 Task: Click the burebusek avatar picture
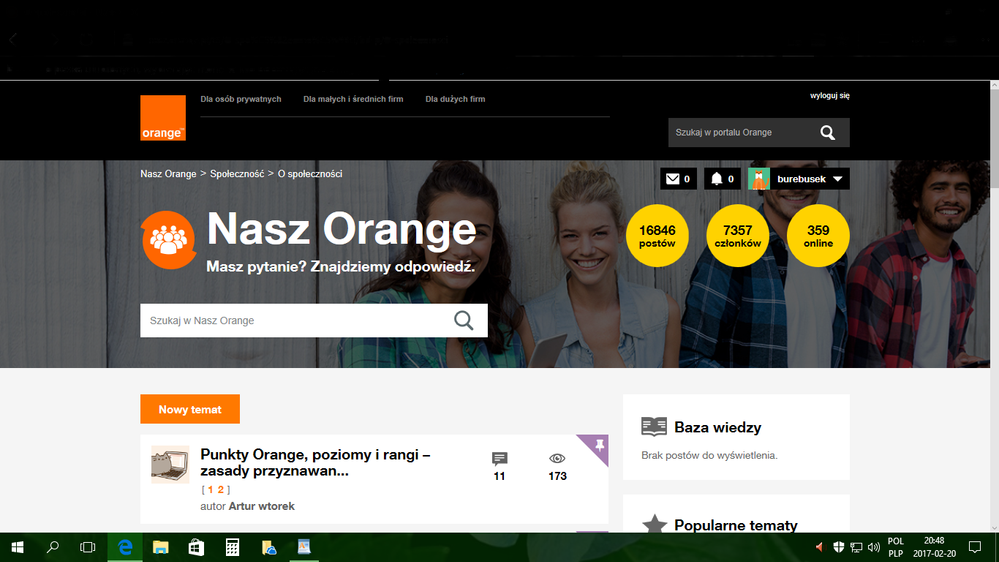pos(759,179)
